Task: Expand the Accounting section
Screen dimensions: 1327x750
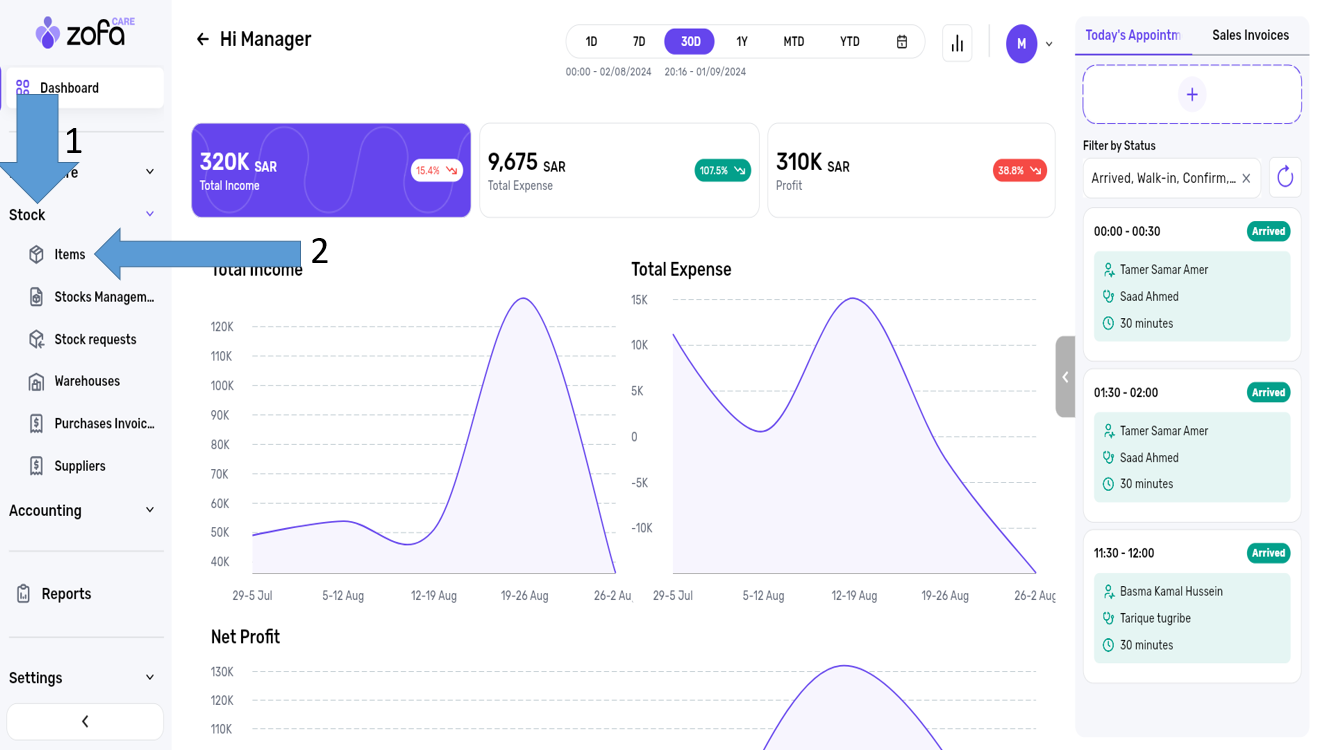Action: tap(150, 510)
